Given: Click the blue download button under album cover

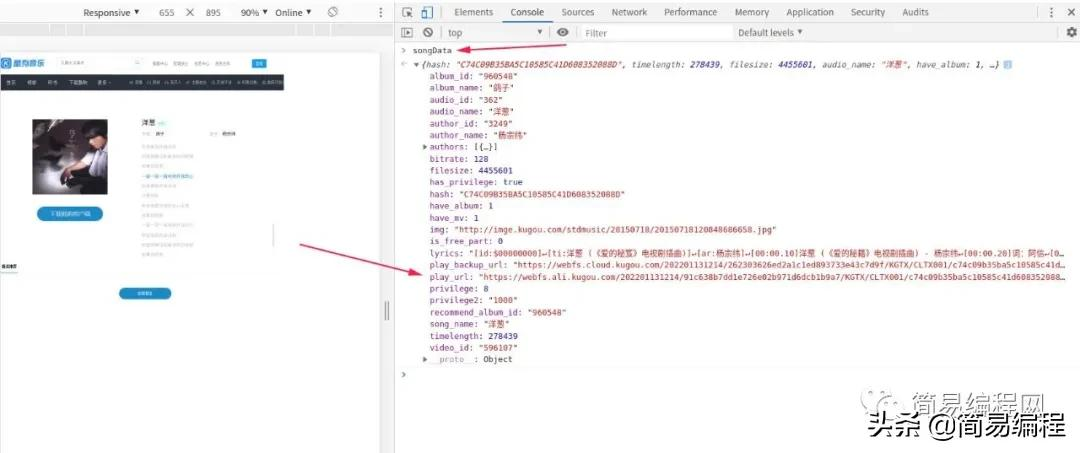Looking at the screenshot, I should 70,213.
